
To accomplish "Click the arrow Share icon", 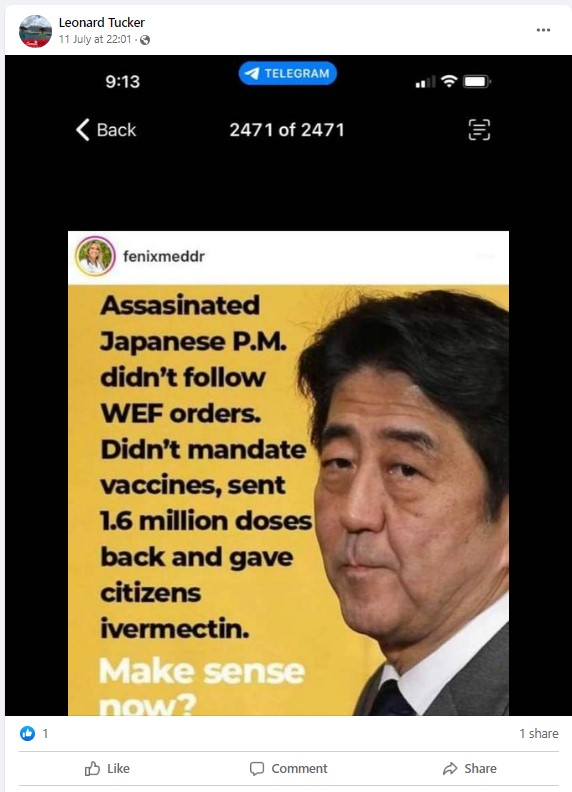I will pos(450,769).
